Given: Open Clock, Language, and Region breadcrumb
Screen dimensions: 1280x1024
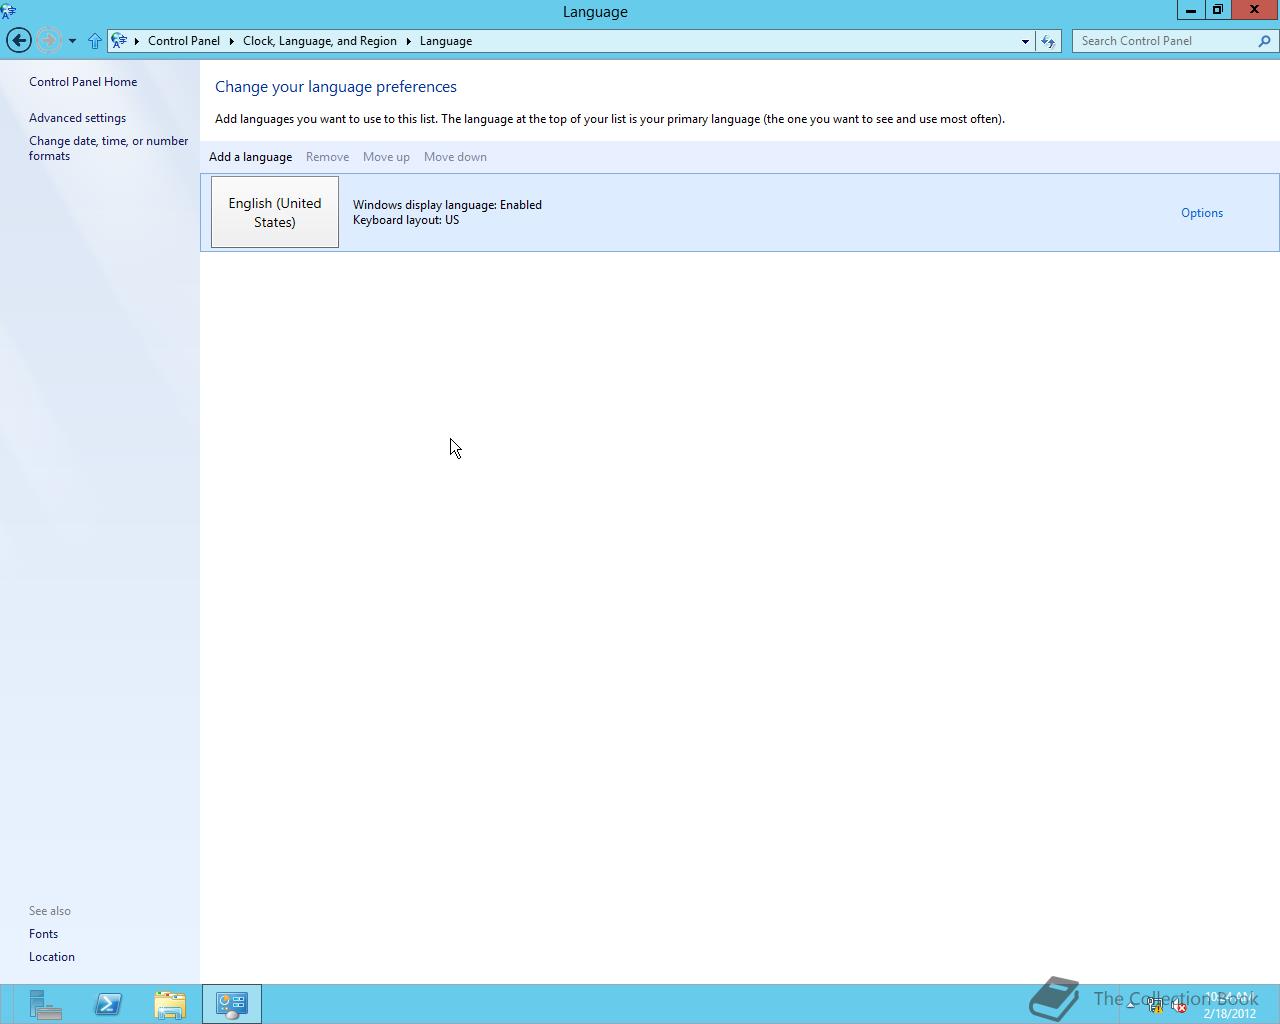Looking at the screenshot, I should click(x=320, y=41).
